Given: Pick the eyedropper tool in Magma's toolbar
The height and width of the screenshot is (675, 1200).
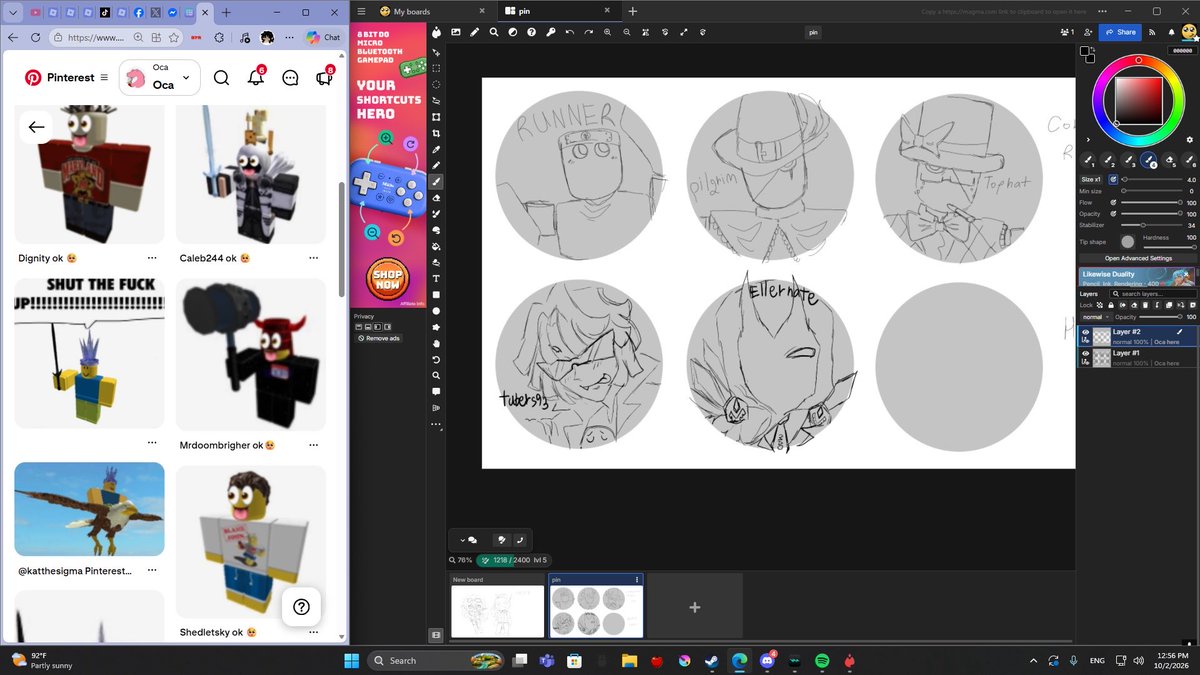Looking at the screenshot, I should coord(437,149).
